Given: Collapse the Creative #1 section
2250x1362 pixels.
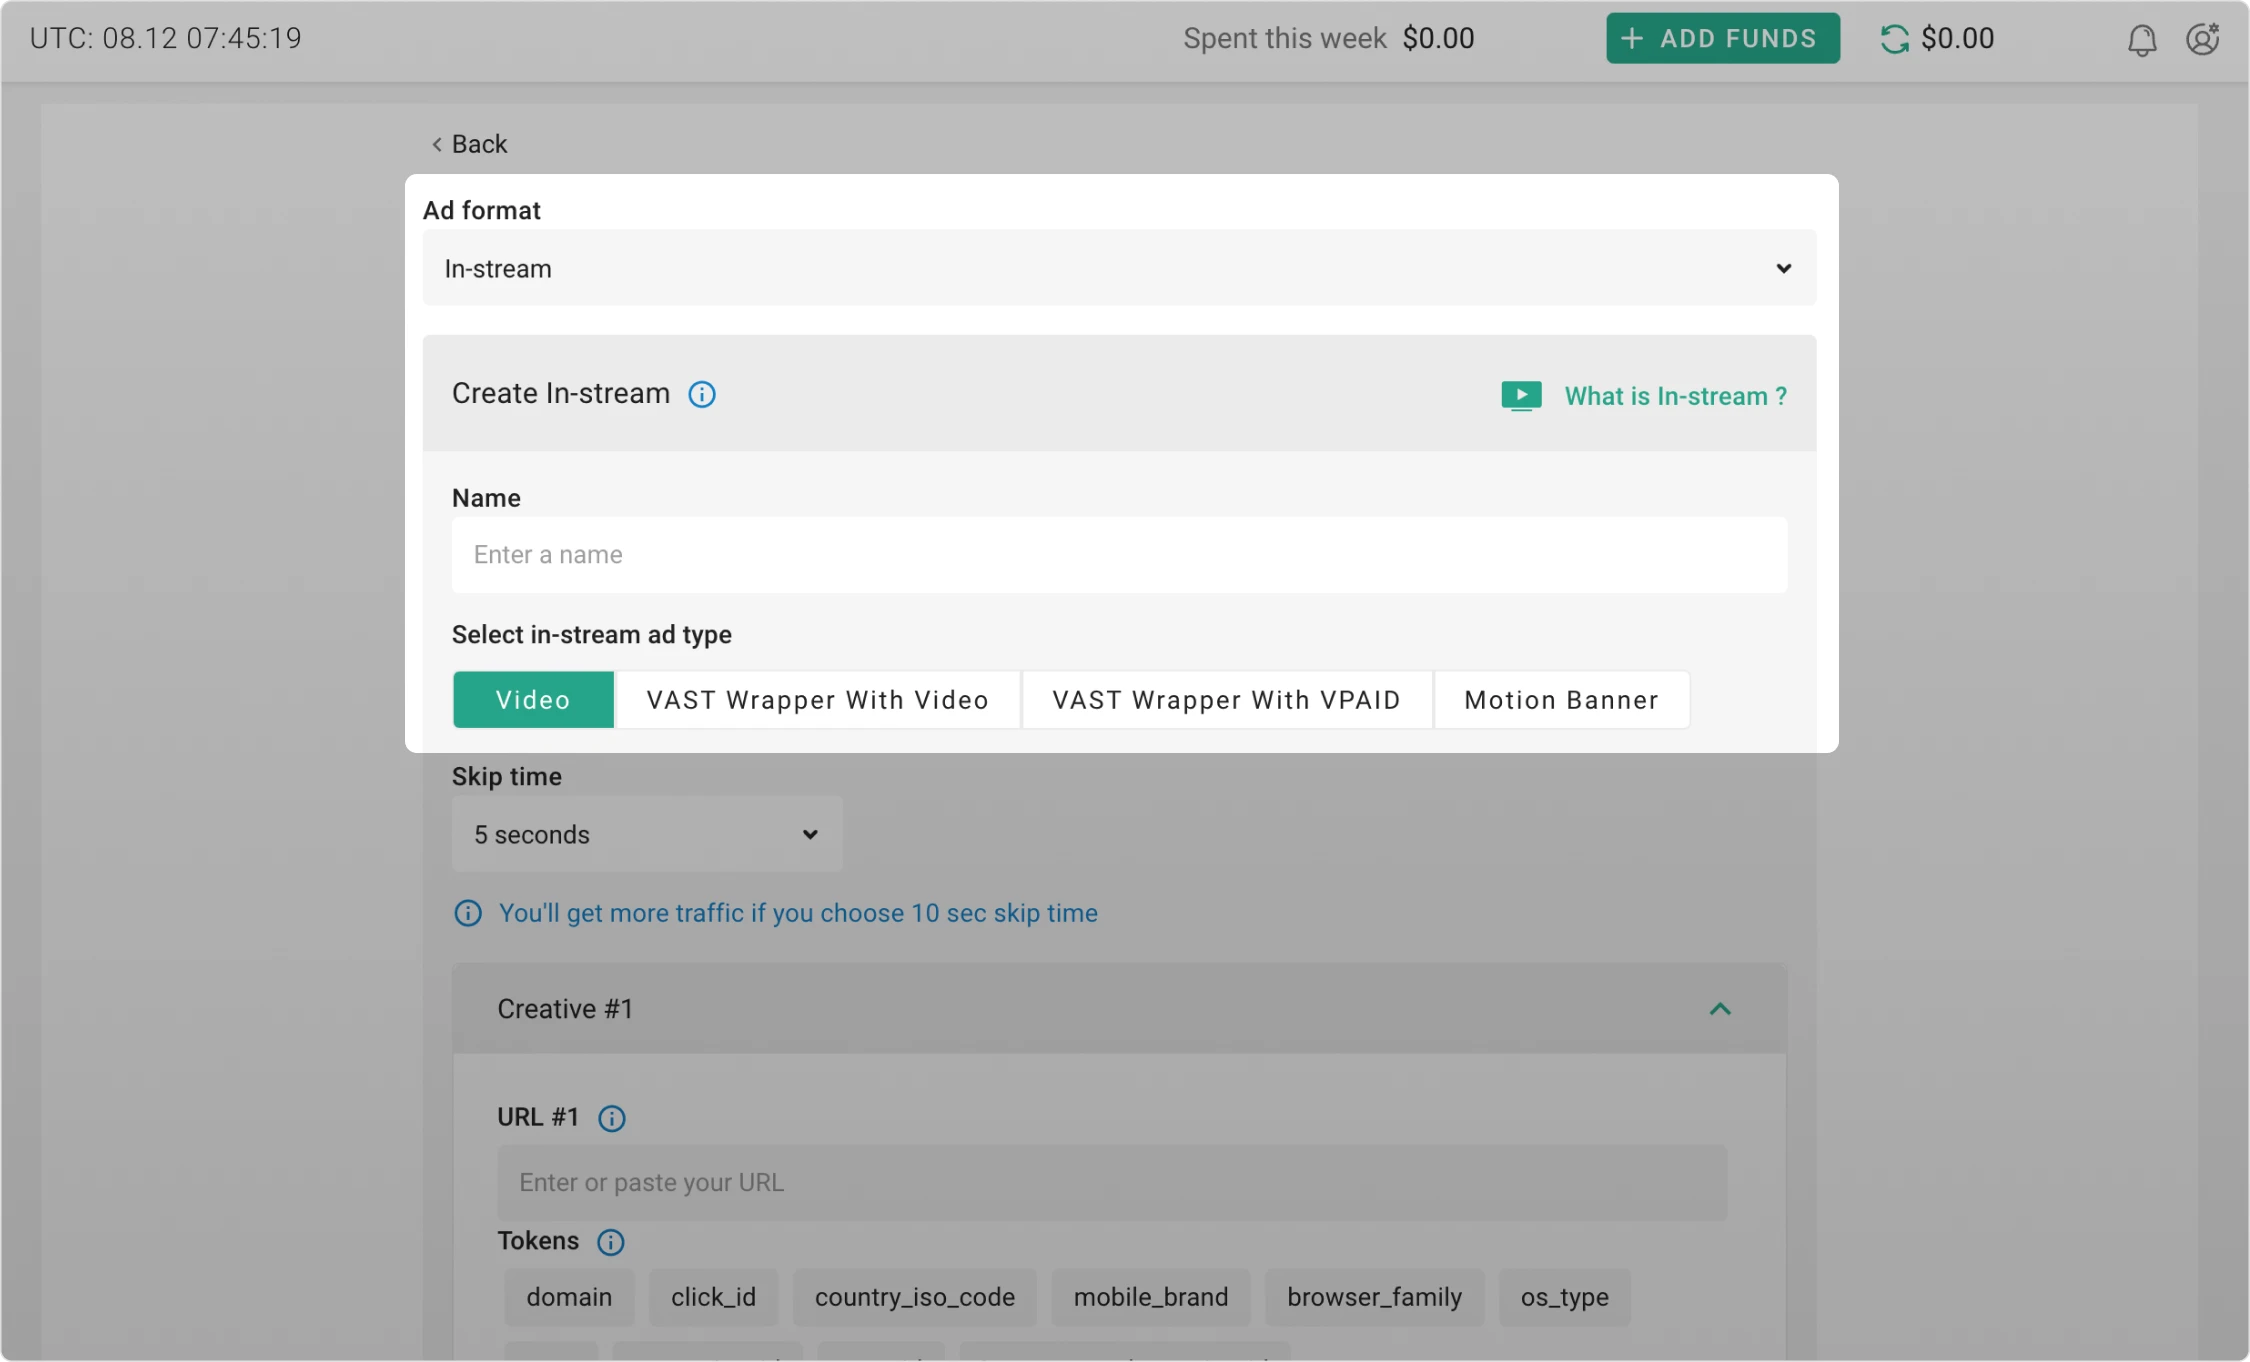Looking at the screenshot, I should coord(1719,1009).
